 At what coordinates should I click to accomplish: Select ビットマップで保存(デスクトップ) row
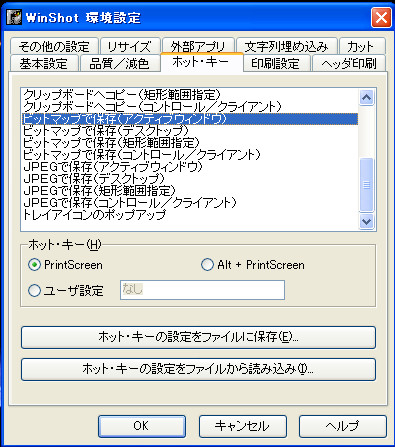pyautogui.click(x=190, y=131)
